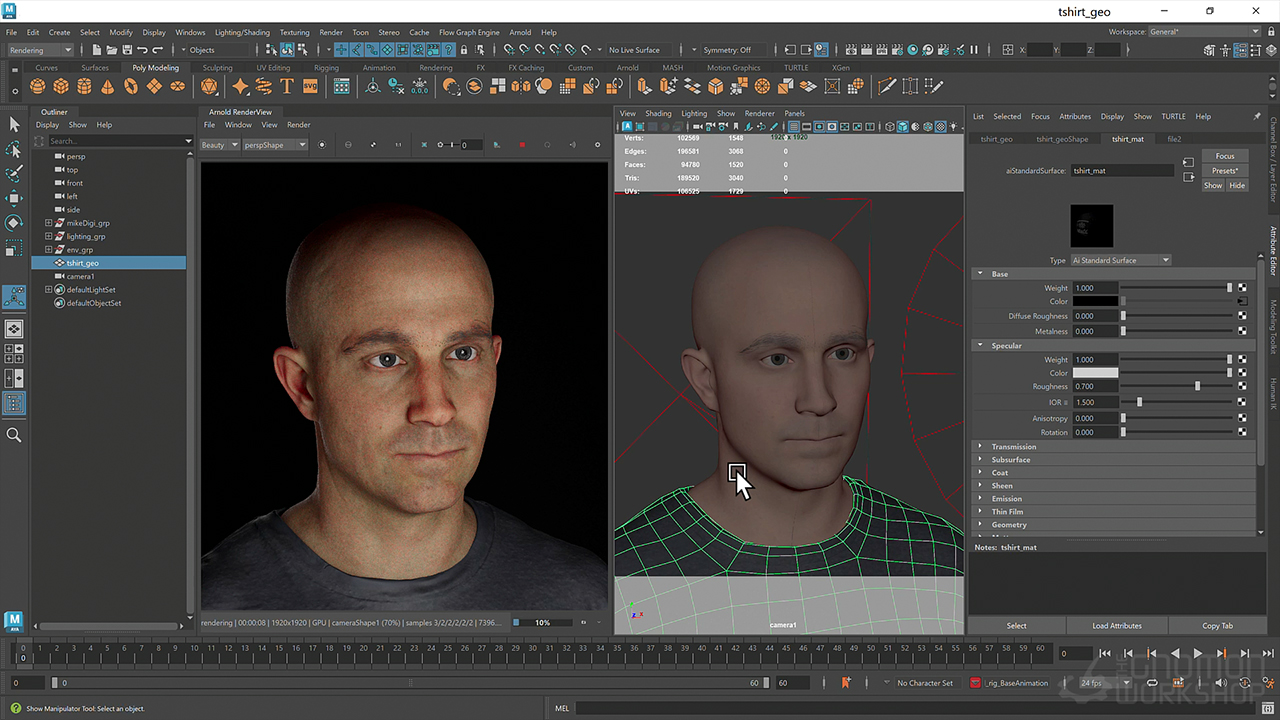Create a polygon sphere from the shelf
Viewport: 1280px width, 720px height.
(x=38, y=87)
